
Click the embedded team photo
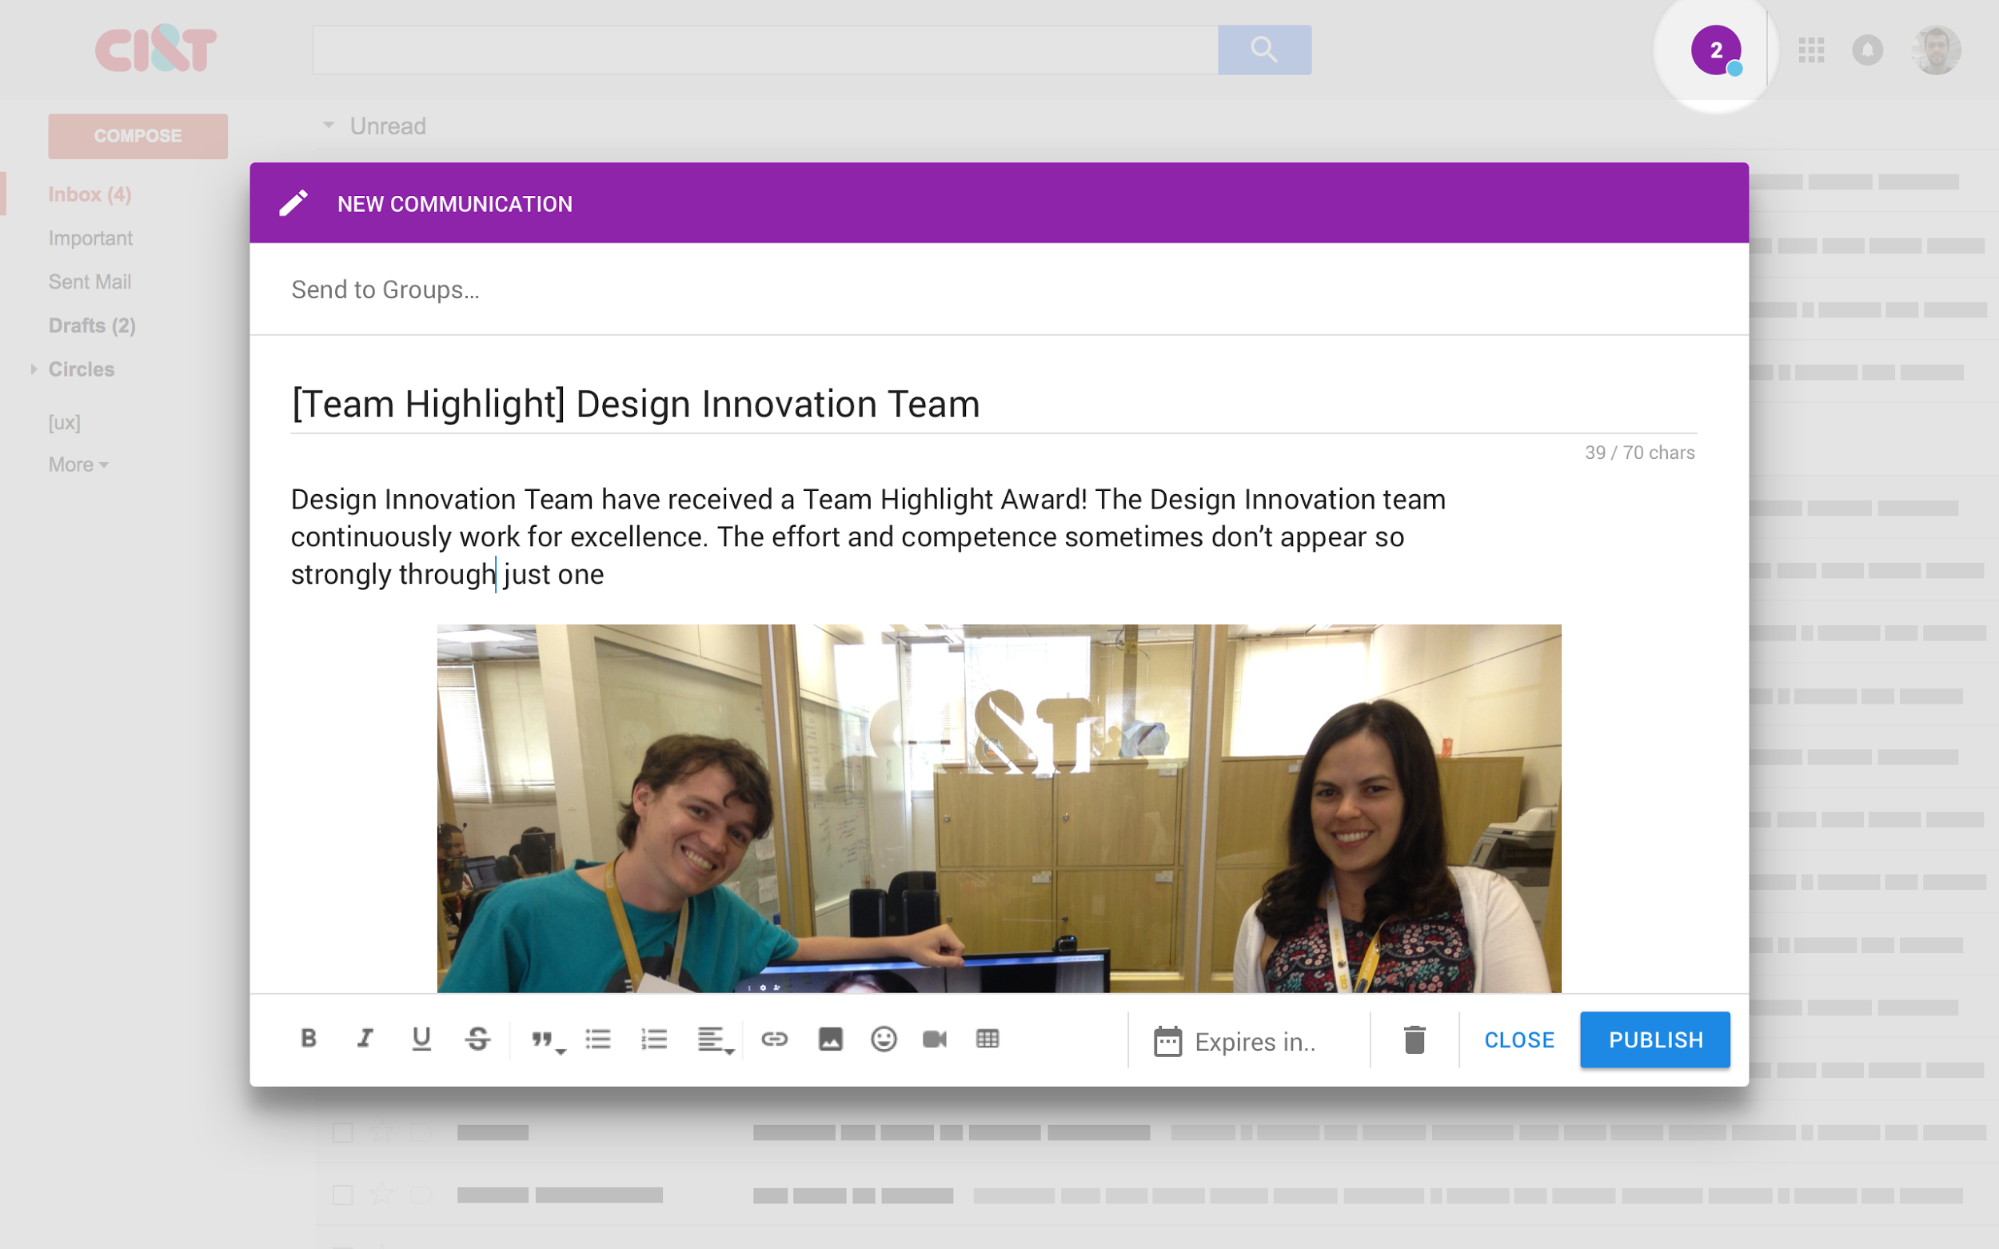click(998, 808)
